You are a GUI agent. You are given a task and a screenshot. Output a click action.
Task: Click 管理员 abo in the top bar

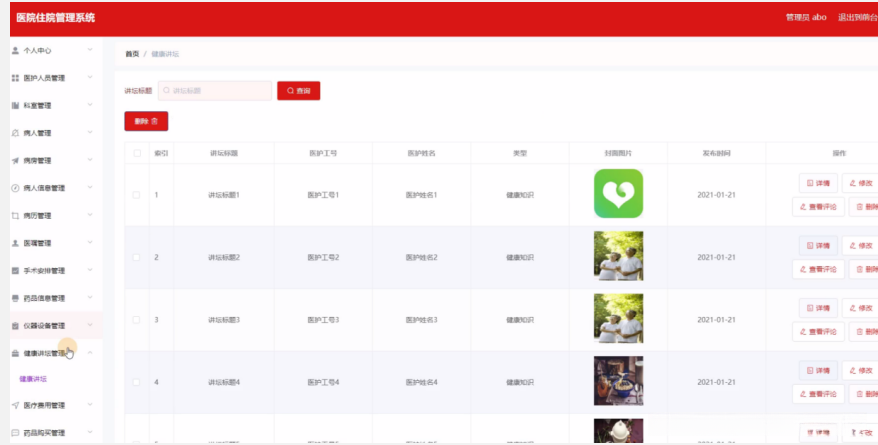[x=806, y=17]
